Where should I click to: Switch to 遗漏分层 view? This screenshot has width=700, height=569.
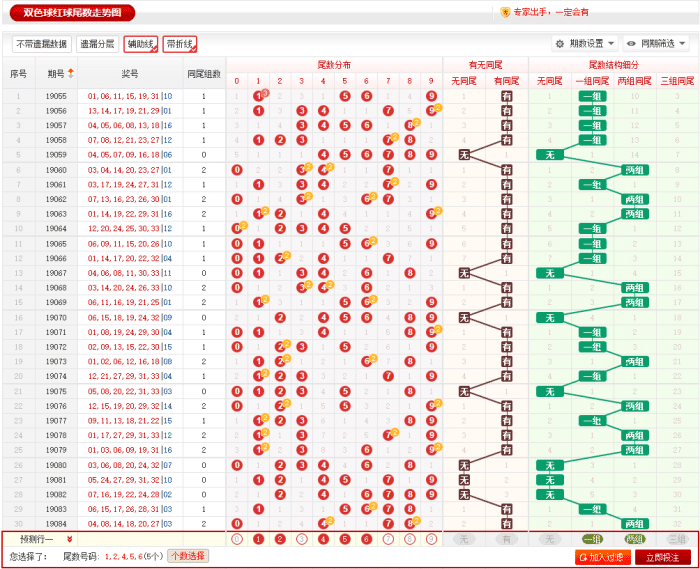(97, 44)
